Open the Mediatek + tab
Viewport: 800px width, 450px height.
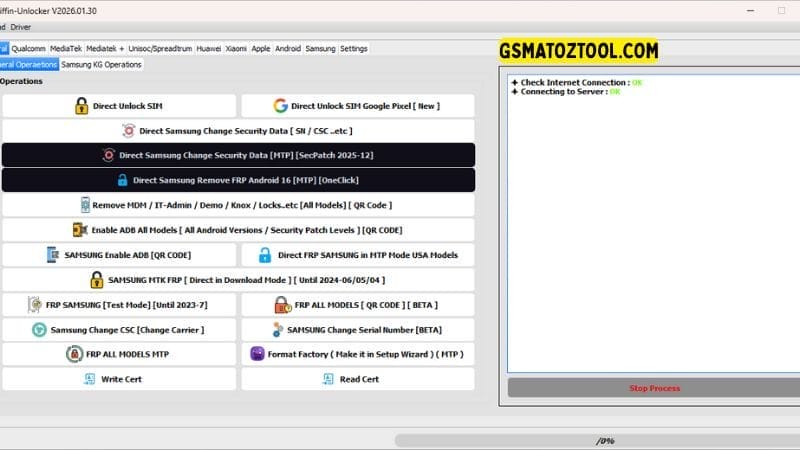click(x=105, y=48)
